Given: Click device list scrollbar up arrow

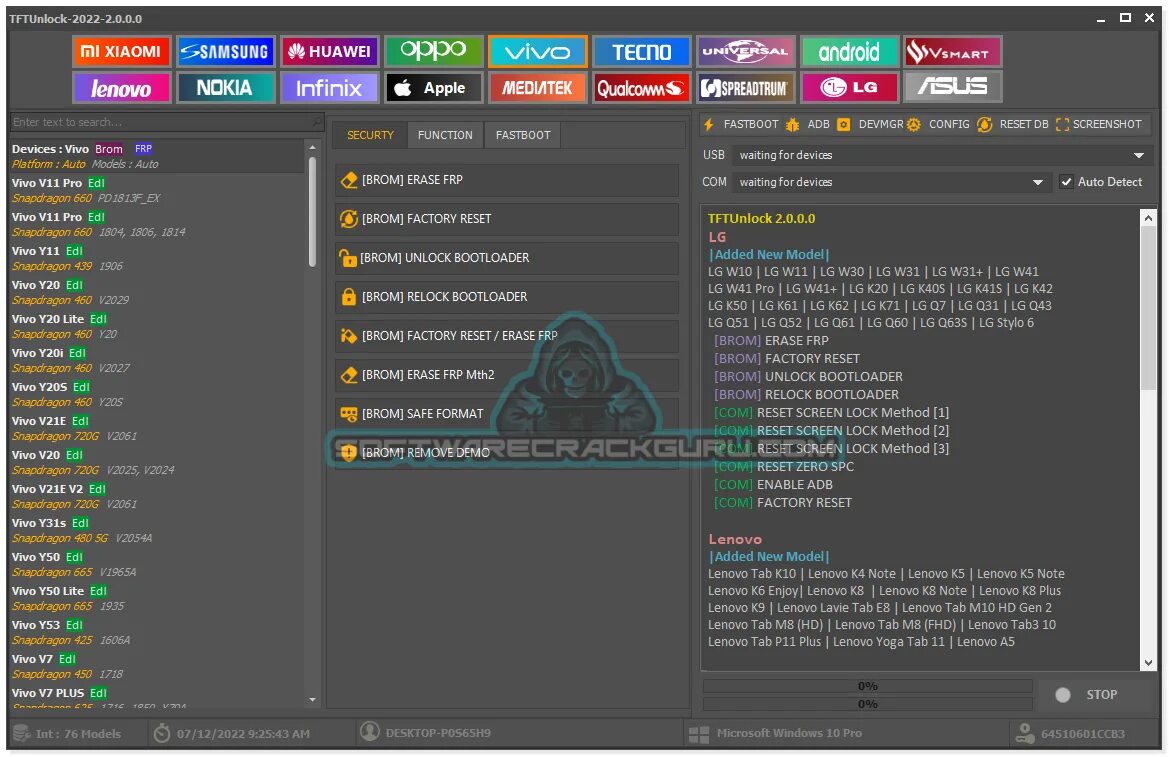Looking at the screenshot, I should 312,147.
